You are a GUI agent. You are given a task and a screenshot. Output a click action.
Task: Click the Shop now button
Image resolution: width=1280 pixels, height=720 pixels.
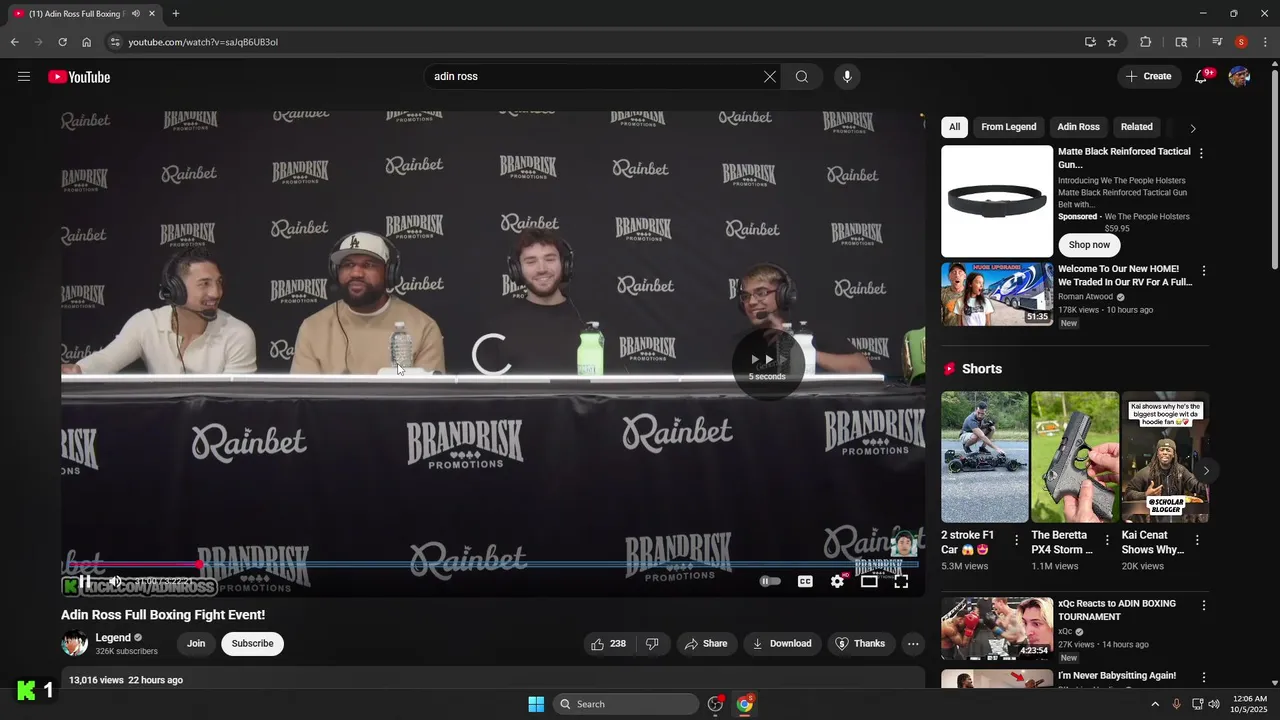point(1089,245)
